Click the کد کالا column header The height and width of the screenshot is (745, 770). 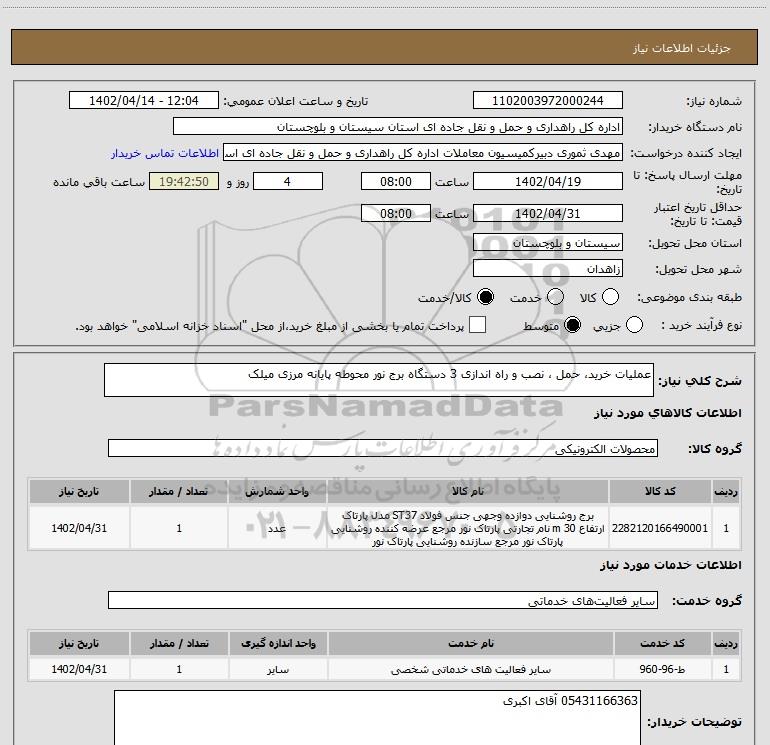point(660,491)
